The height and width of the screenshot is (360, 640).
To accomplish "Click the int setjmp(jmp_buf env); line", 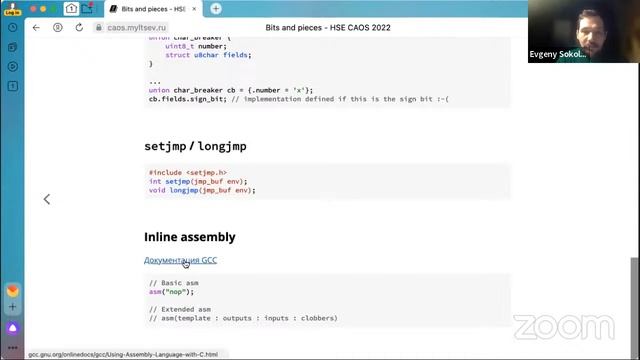I will (198, 181).
